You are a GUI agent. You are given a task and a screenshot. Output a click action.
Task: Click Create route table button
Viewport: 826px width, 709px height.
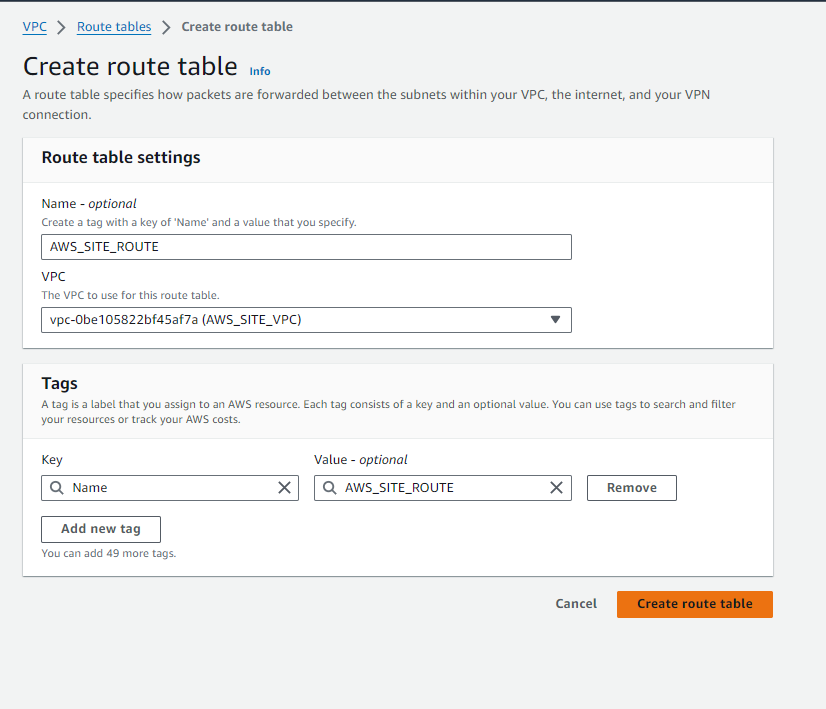coord(695,604)
